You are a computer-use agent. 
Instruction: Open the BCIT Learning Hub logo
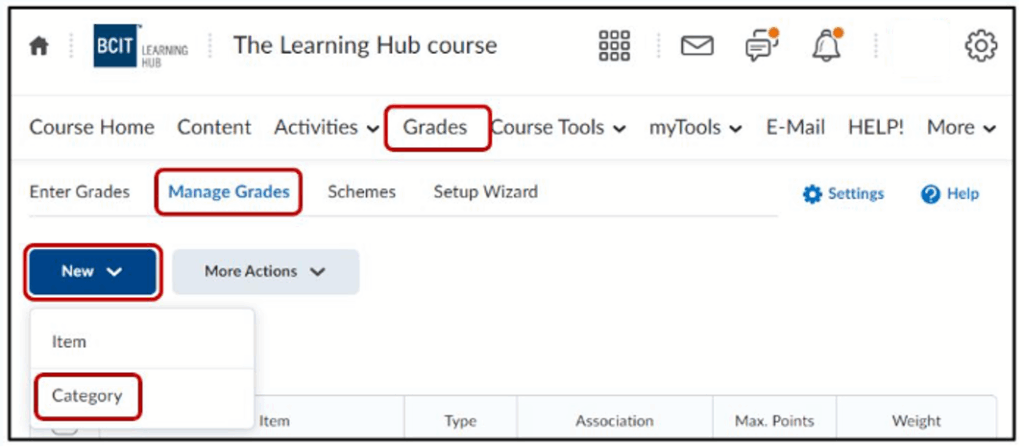tap(140, 47)
